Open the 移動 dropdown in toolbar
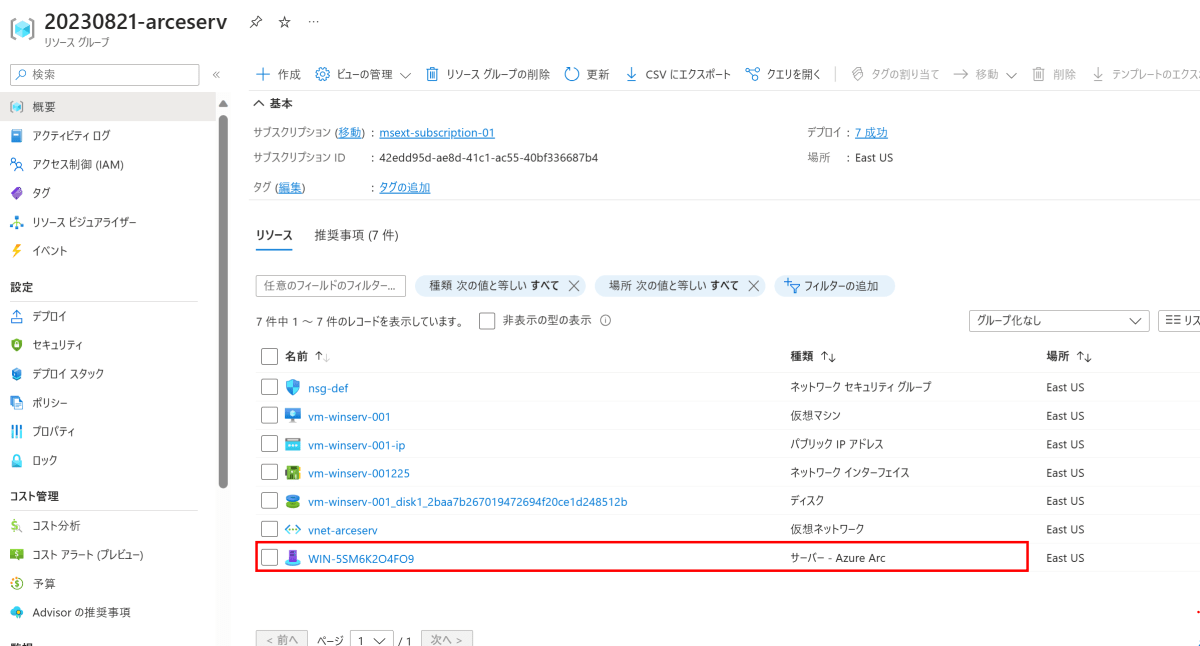The image size is (1200, 646). (x=985, y=75)
